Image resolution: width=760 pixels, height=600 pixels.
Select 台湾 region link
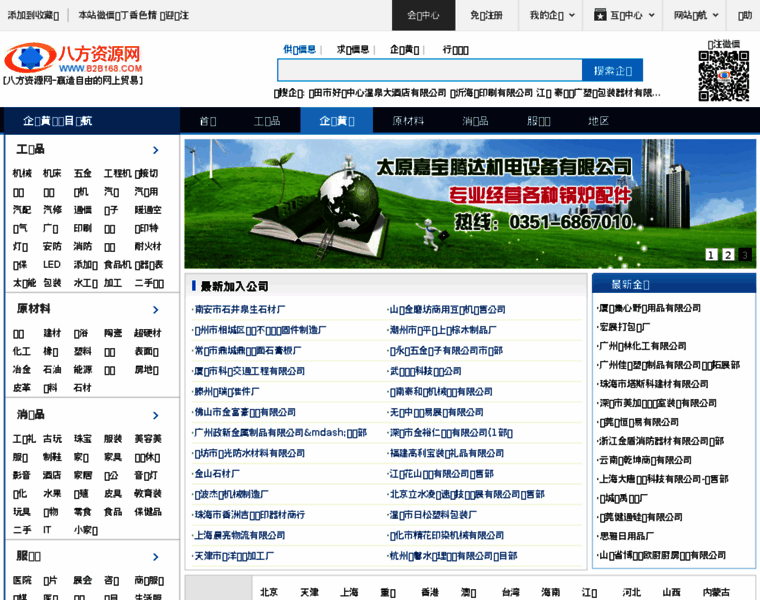pos(510,592)
